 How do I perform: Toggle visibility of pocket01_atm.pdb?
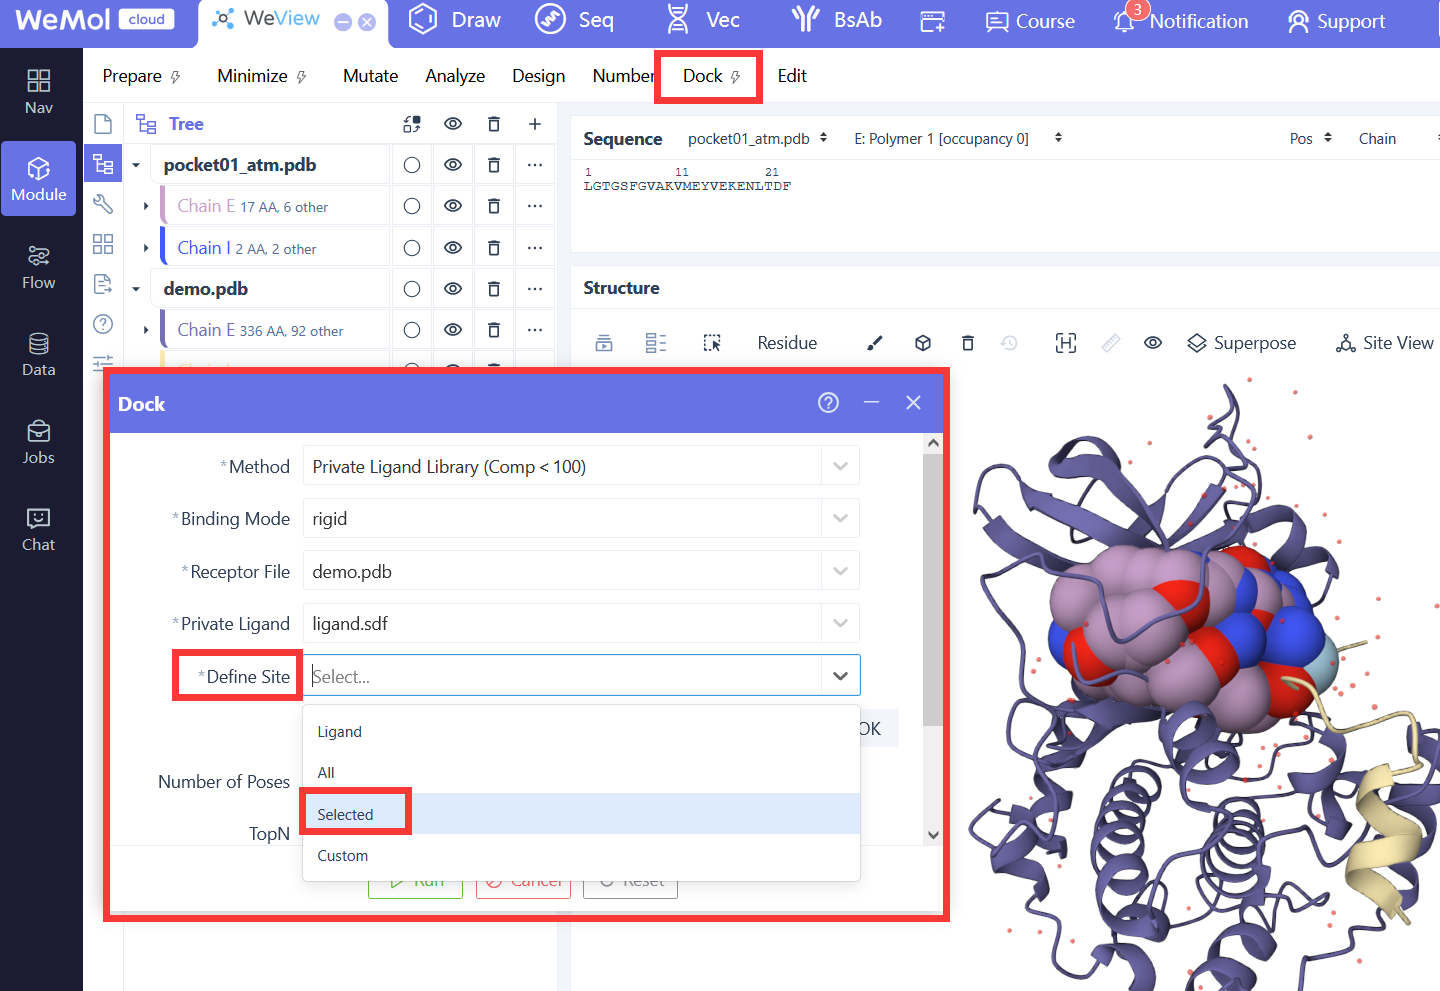(453, 165)
